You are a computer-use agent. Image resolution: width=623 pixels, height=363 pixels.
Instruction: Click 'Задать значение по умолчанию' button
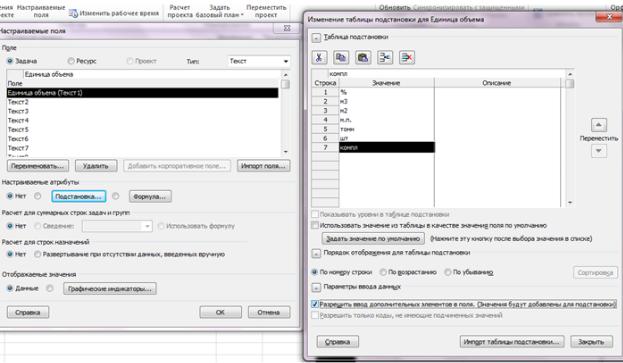(x=373, y=239)
